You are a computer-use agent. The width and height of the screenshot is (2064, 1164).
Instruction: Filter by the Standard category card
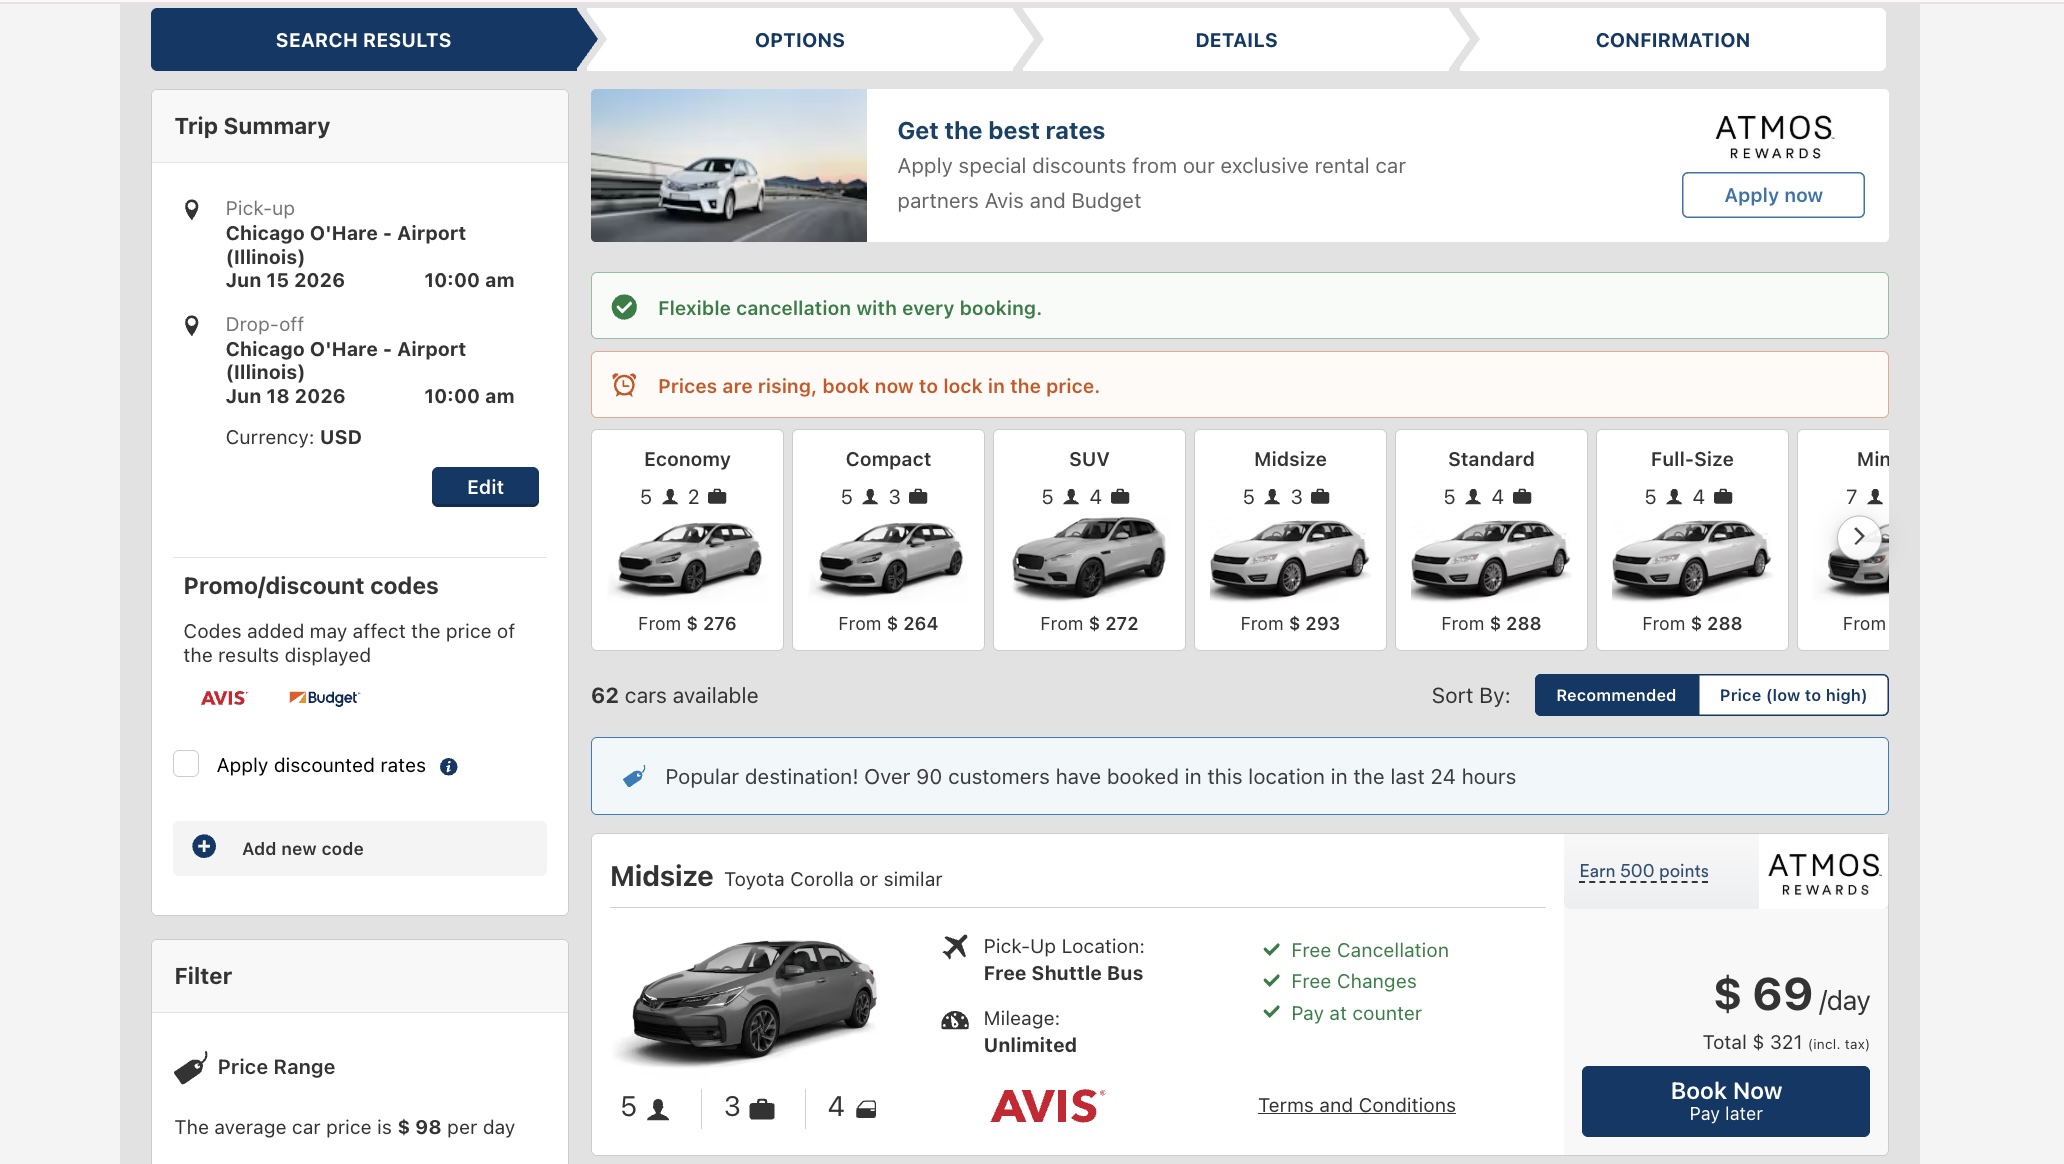click(1491, 540)
